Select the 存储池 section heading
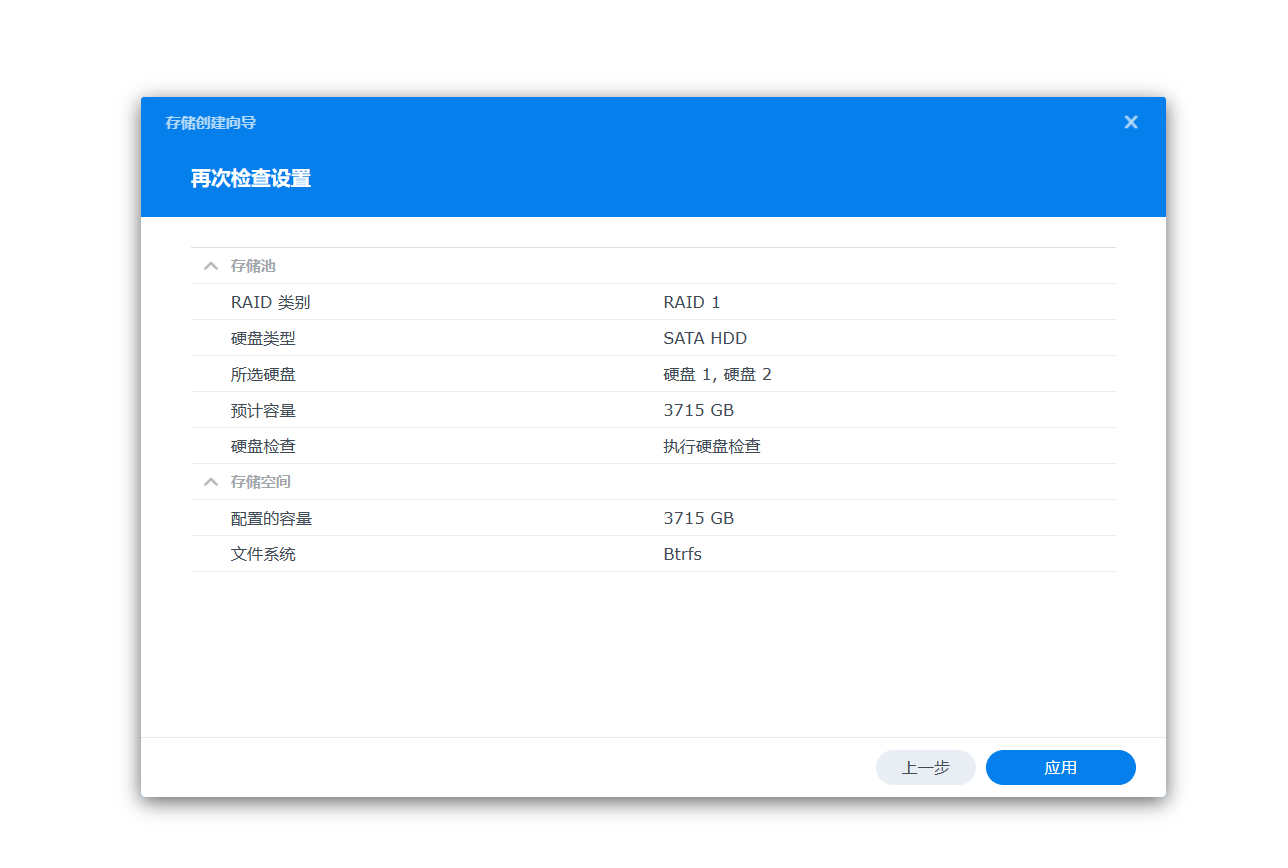 coord(253,266)
